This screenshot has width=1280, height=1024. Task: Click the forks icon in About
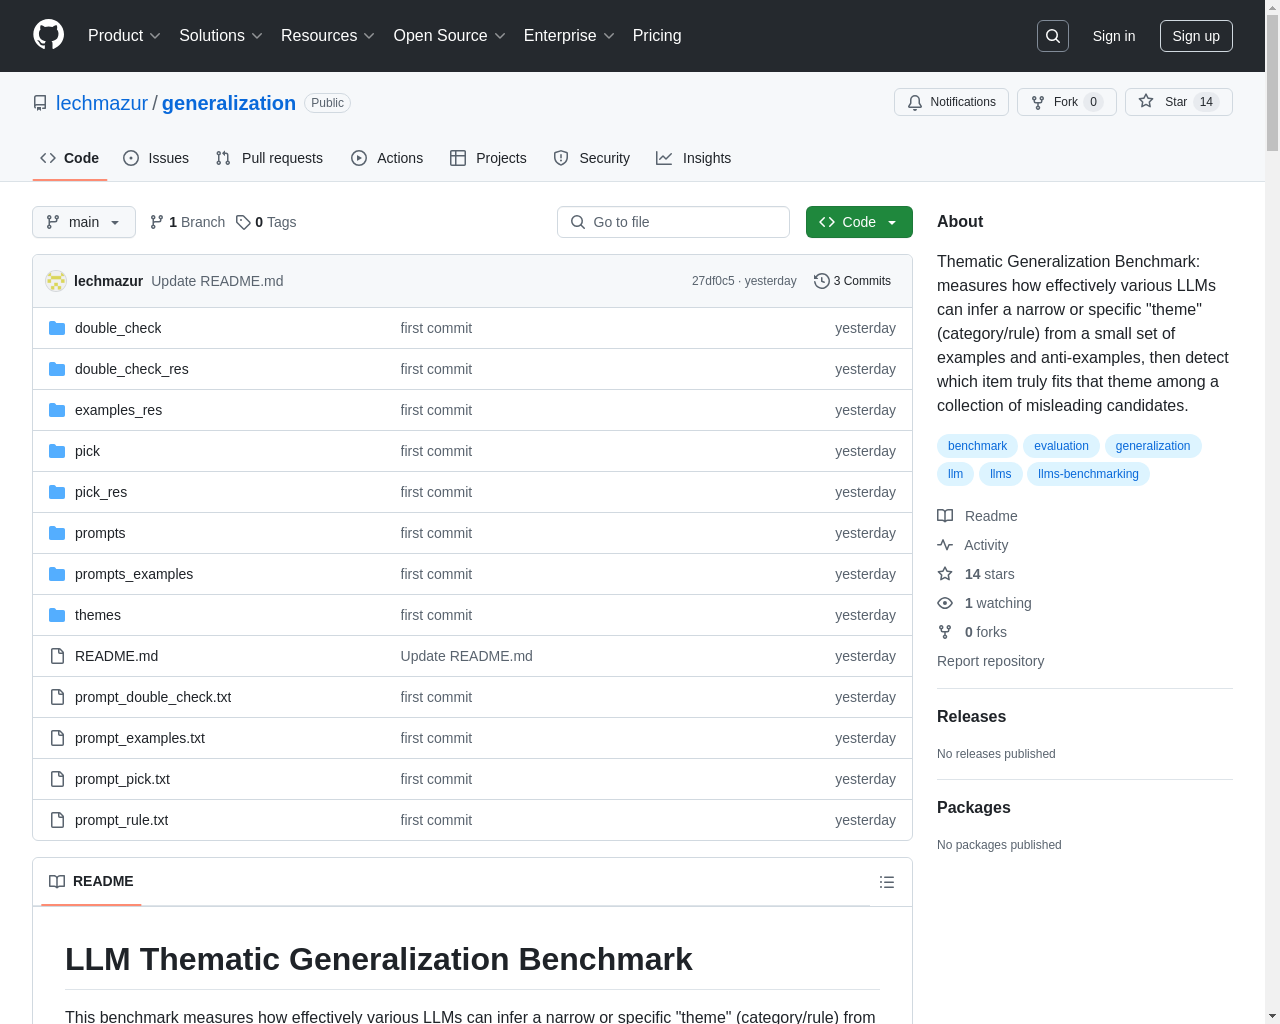tap(945, 632)
